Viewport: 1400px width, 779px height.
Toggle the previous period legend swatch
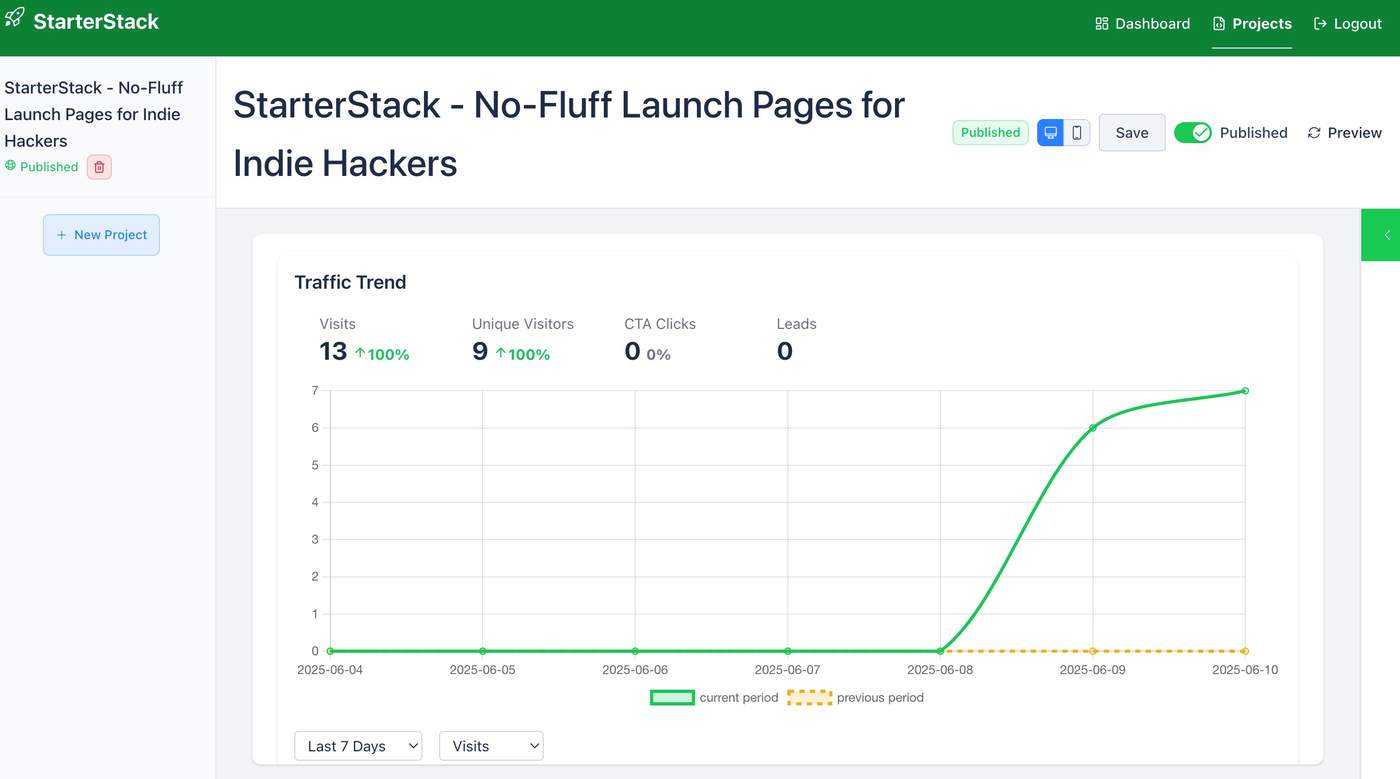(x=809, y=698)
